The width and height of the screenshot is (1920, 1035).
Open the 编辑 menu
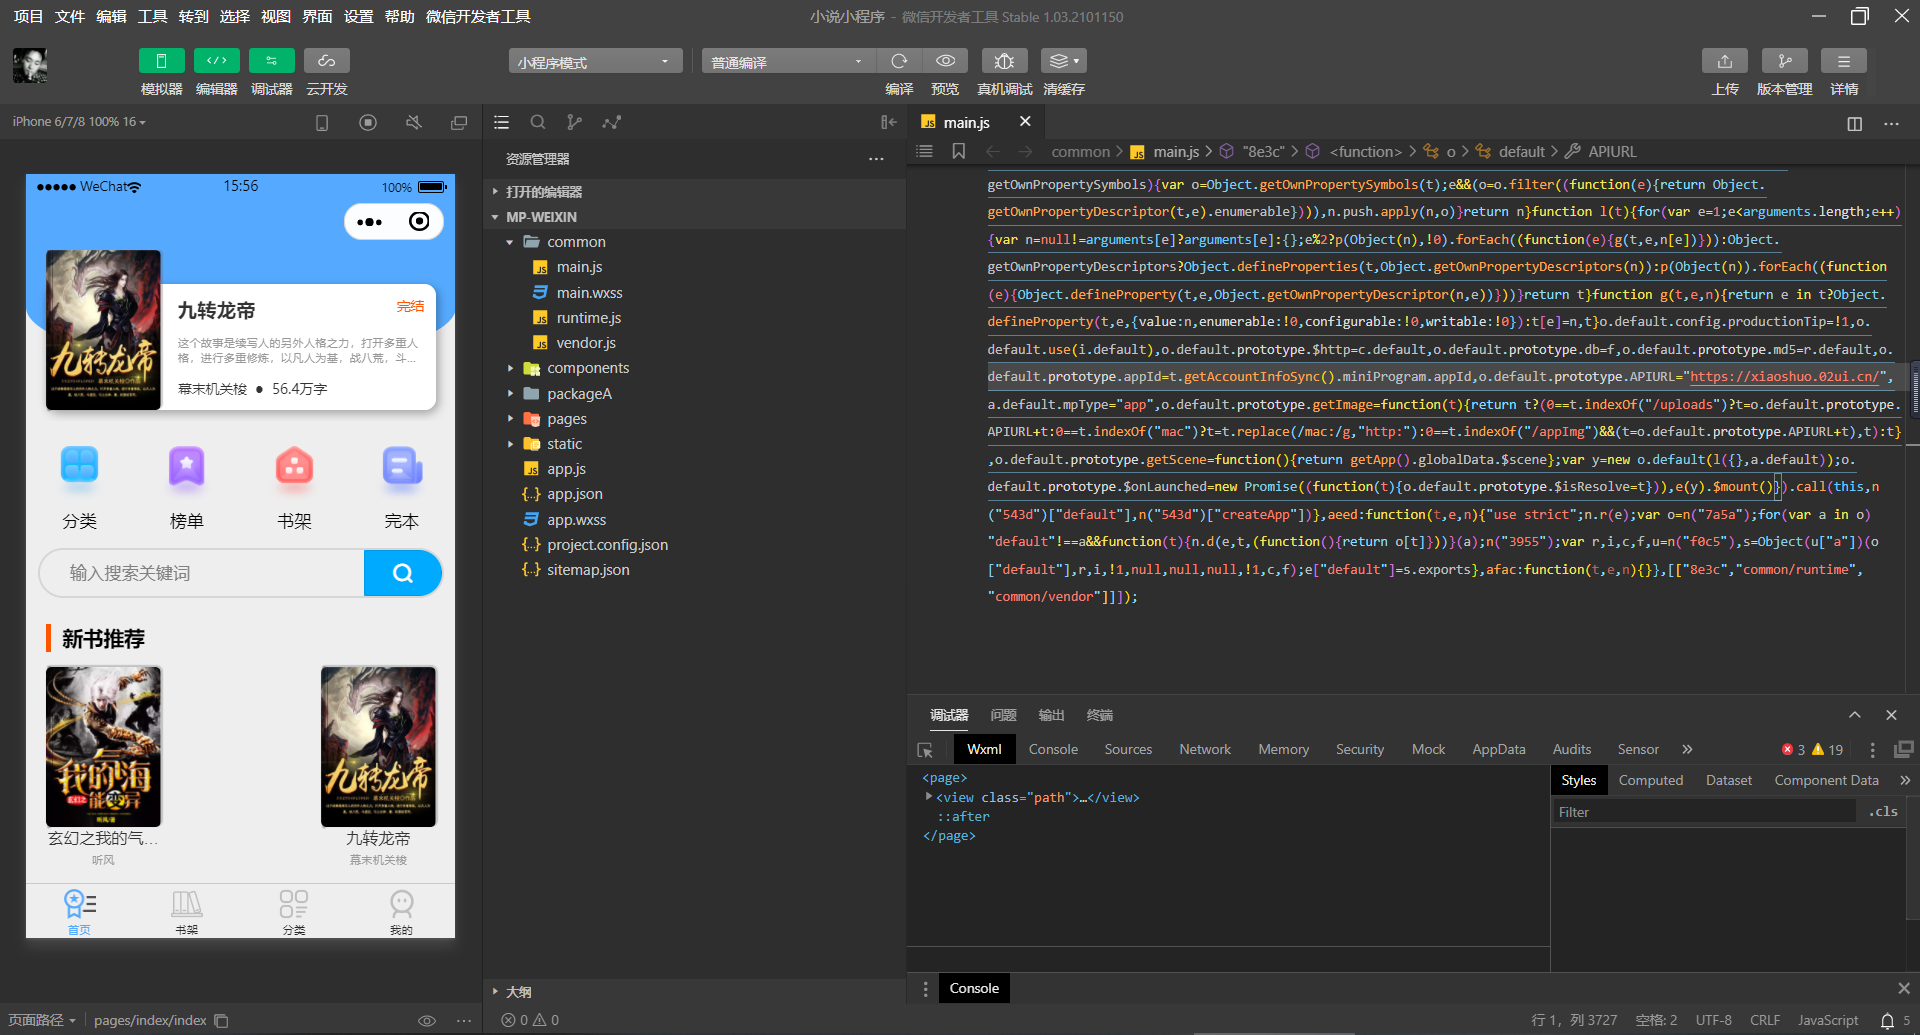tap(111, 17)
